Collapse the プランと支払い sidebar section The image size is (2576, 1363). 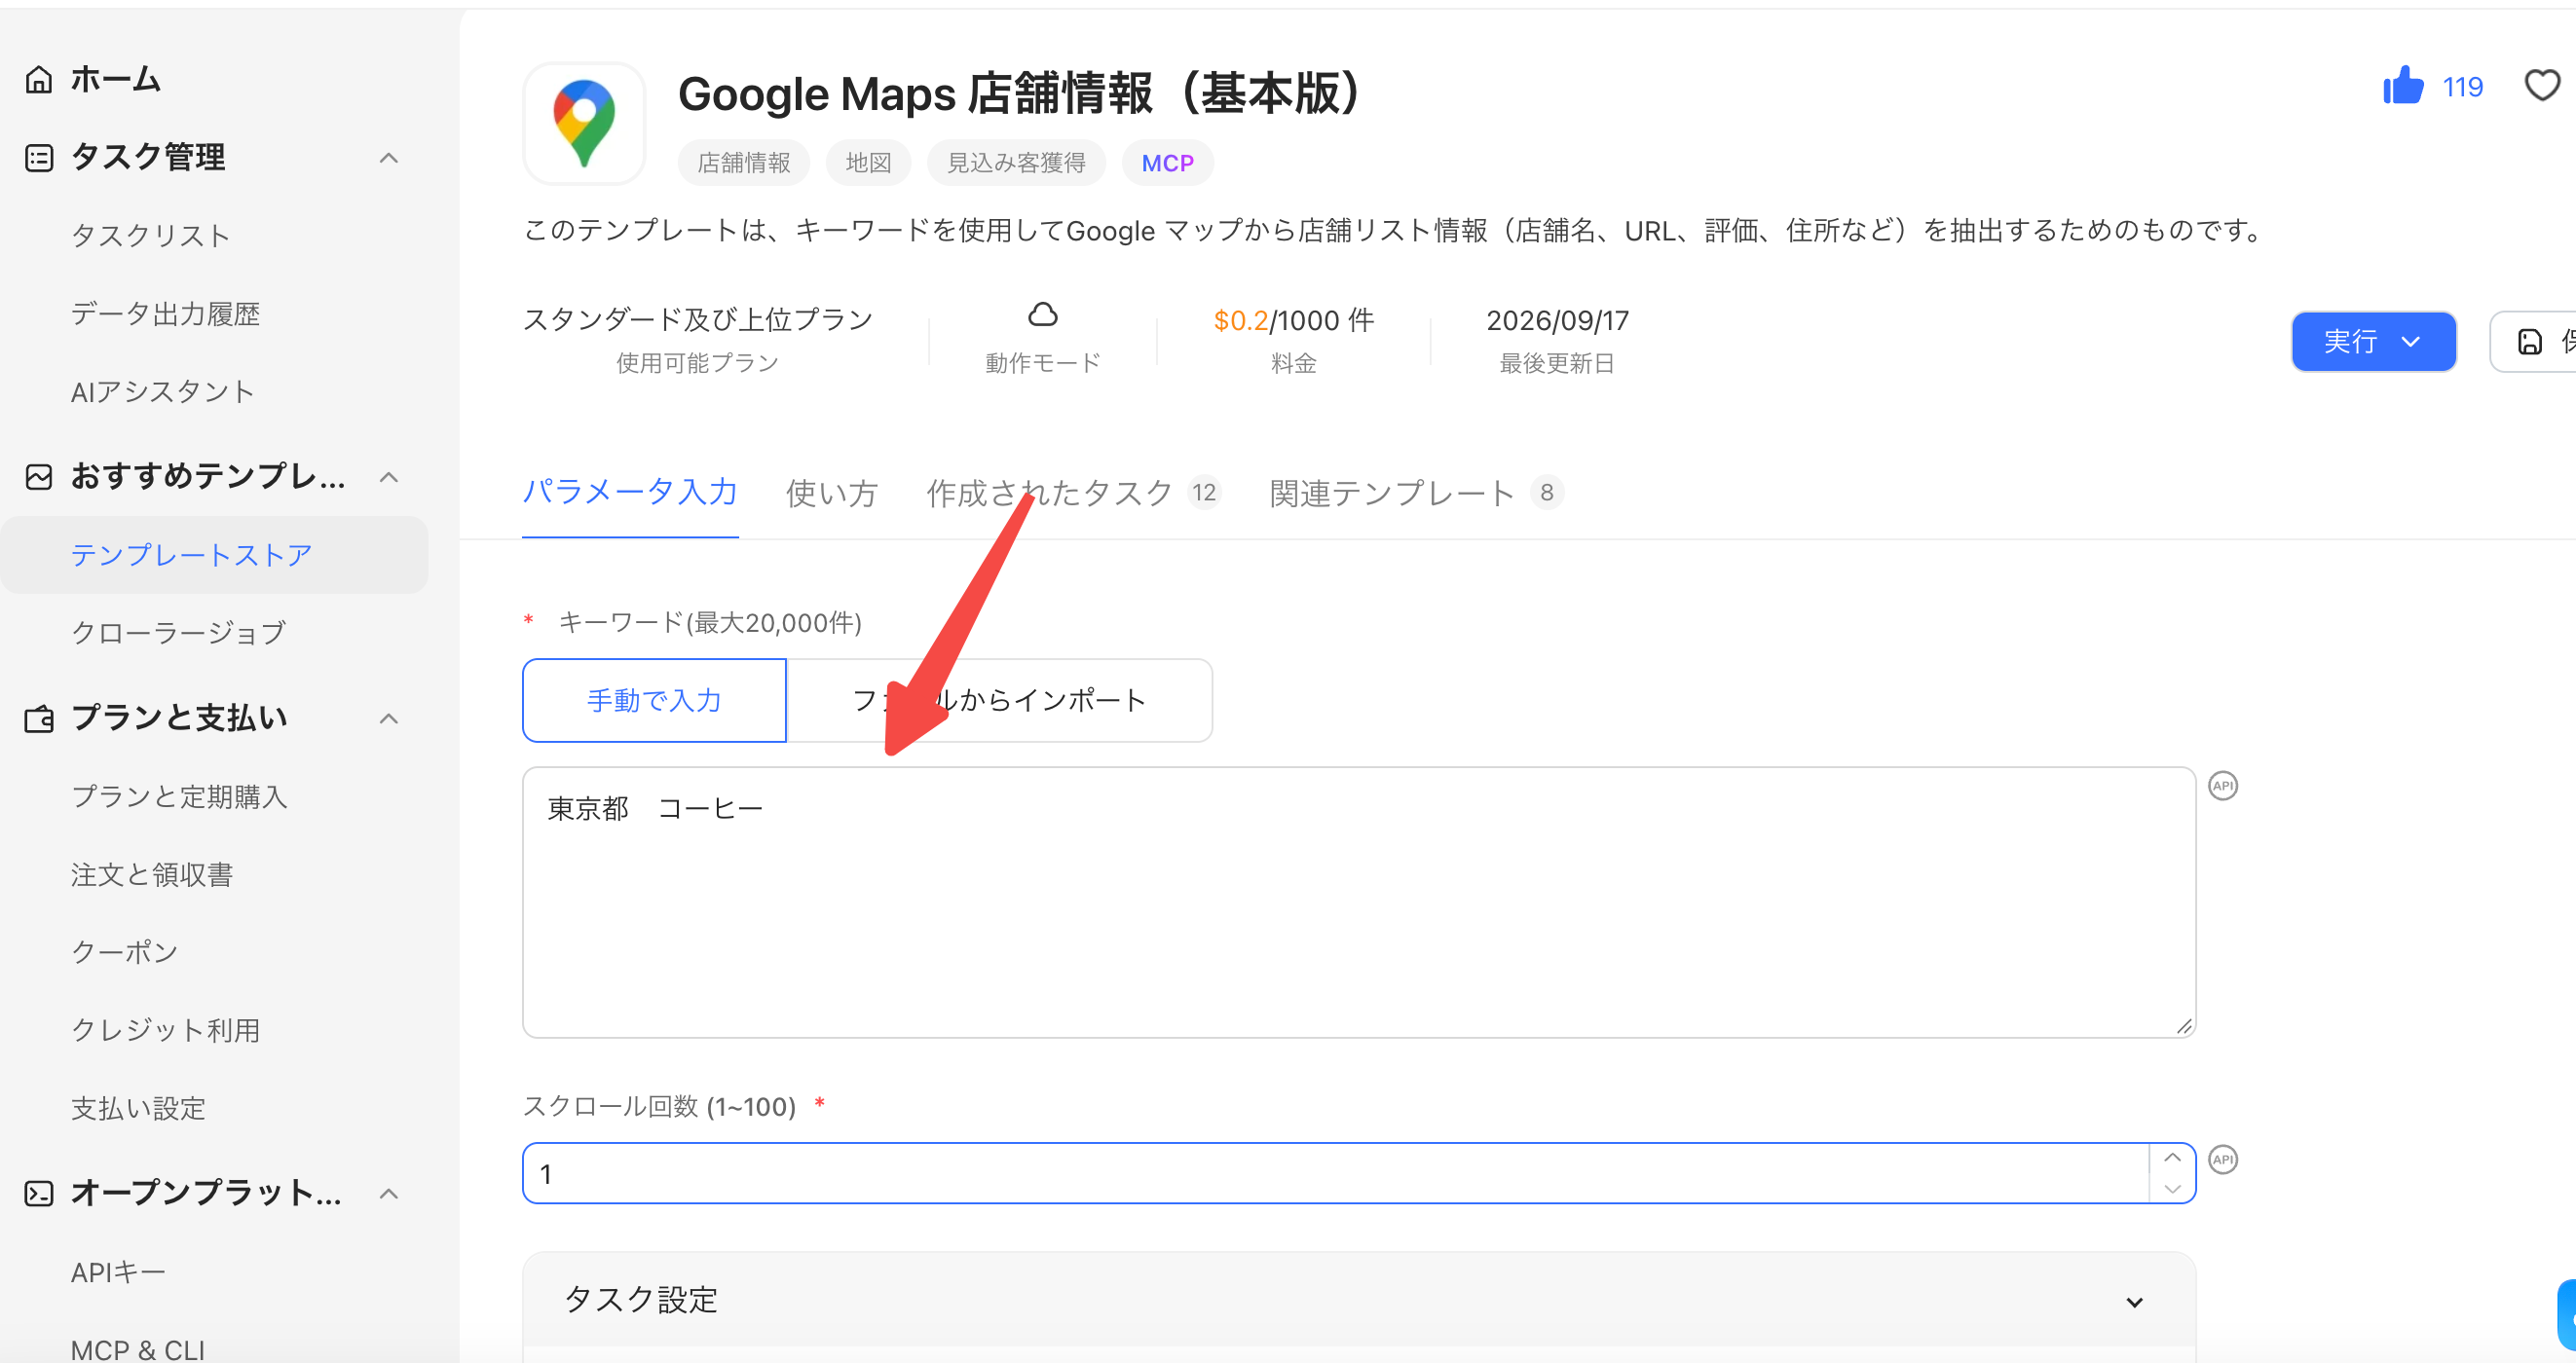389,719
